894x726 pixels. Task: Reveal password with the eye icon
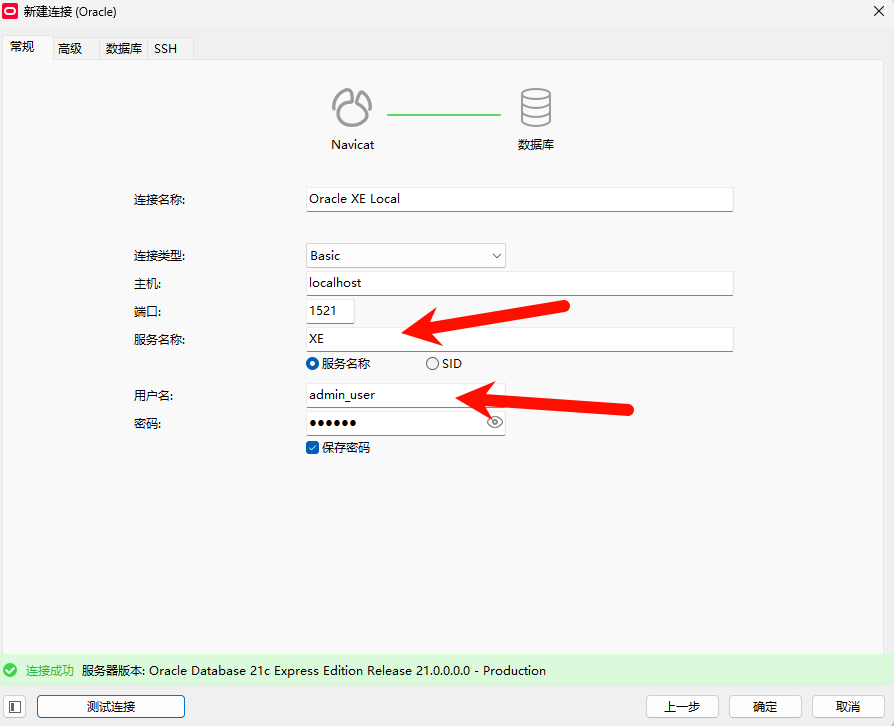(x=494, y=422)
